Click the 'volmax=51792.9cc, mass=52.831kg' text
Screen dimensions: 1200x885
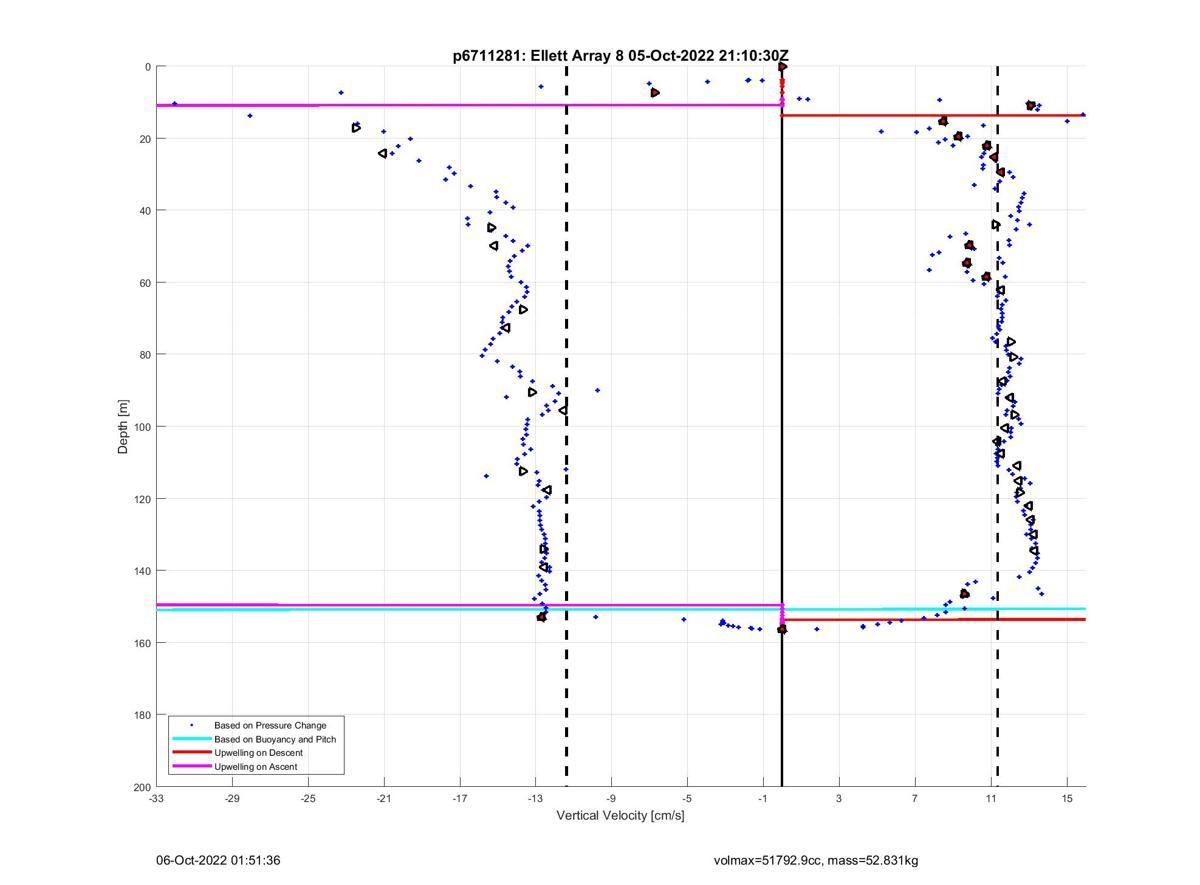pos(816,860)
